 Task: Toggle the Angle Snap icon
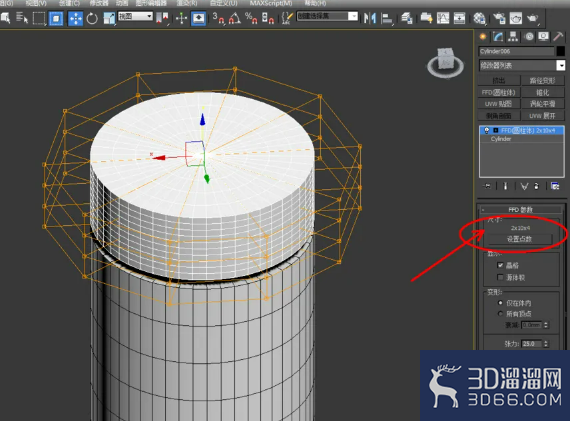[x=234, y=18]
